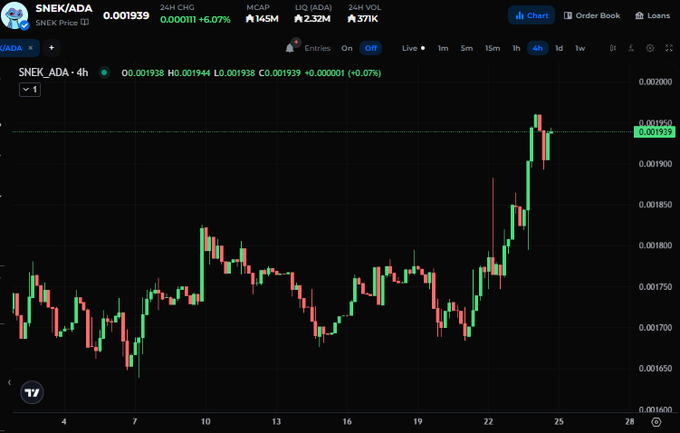Click date label 22 on time axis
Viewport: 680px width, 433px height.
point(488,421)
